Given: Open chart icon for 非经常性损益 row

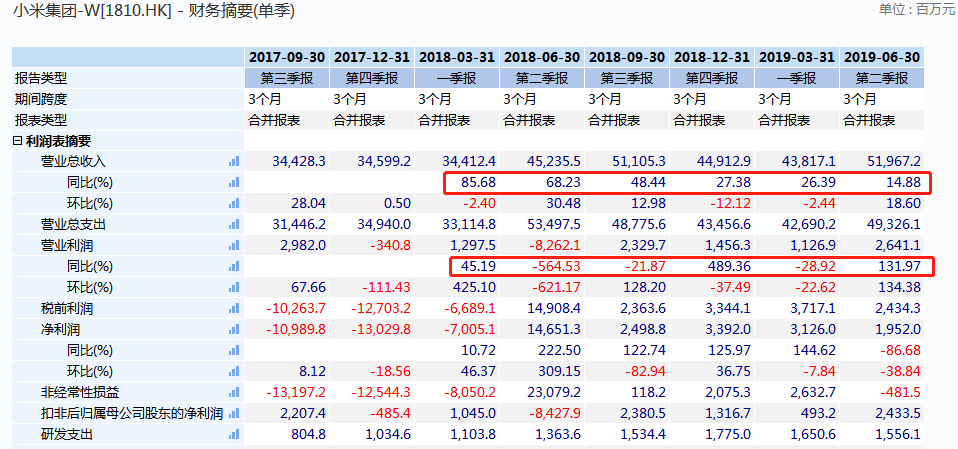Looking at the screenshot, I should (234, 392).
